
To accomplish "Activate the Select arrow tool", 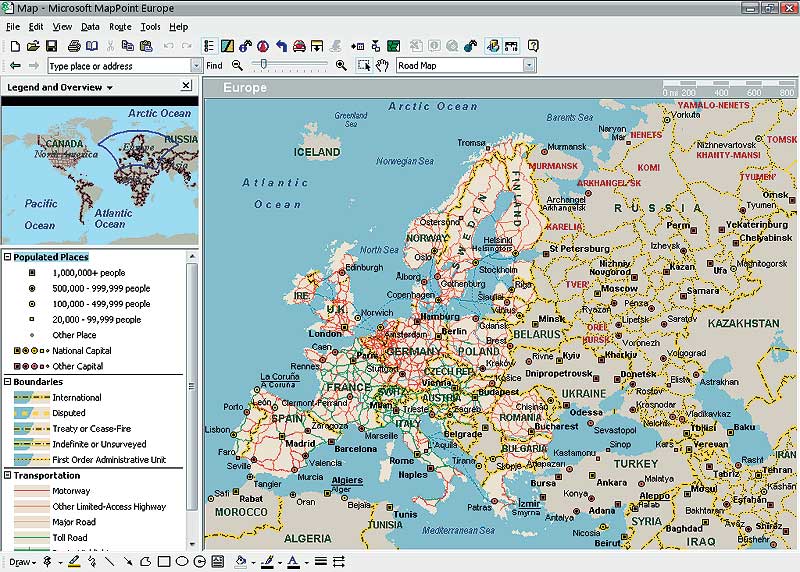I will point(364,65).
